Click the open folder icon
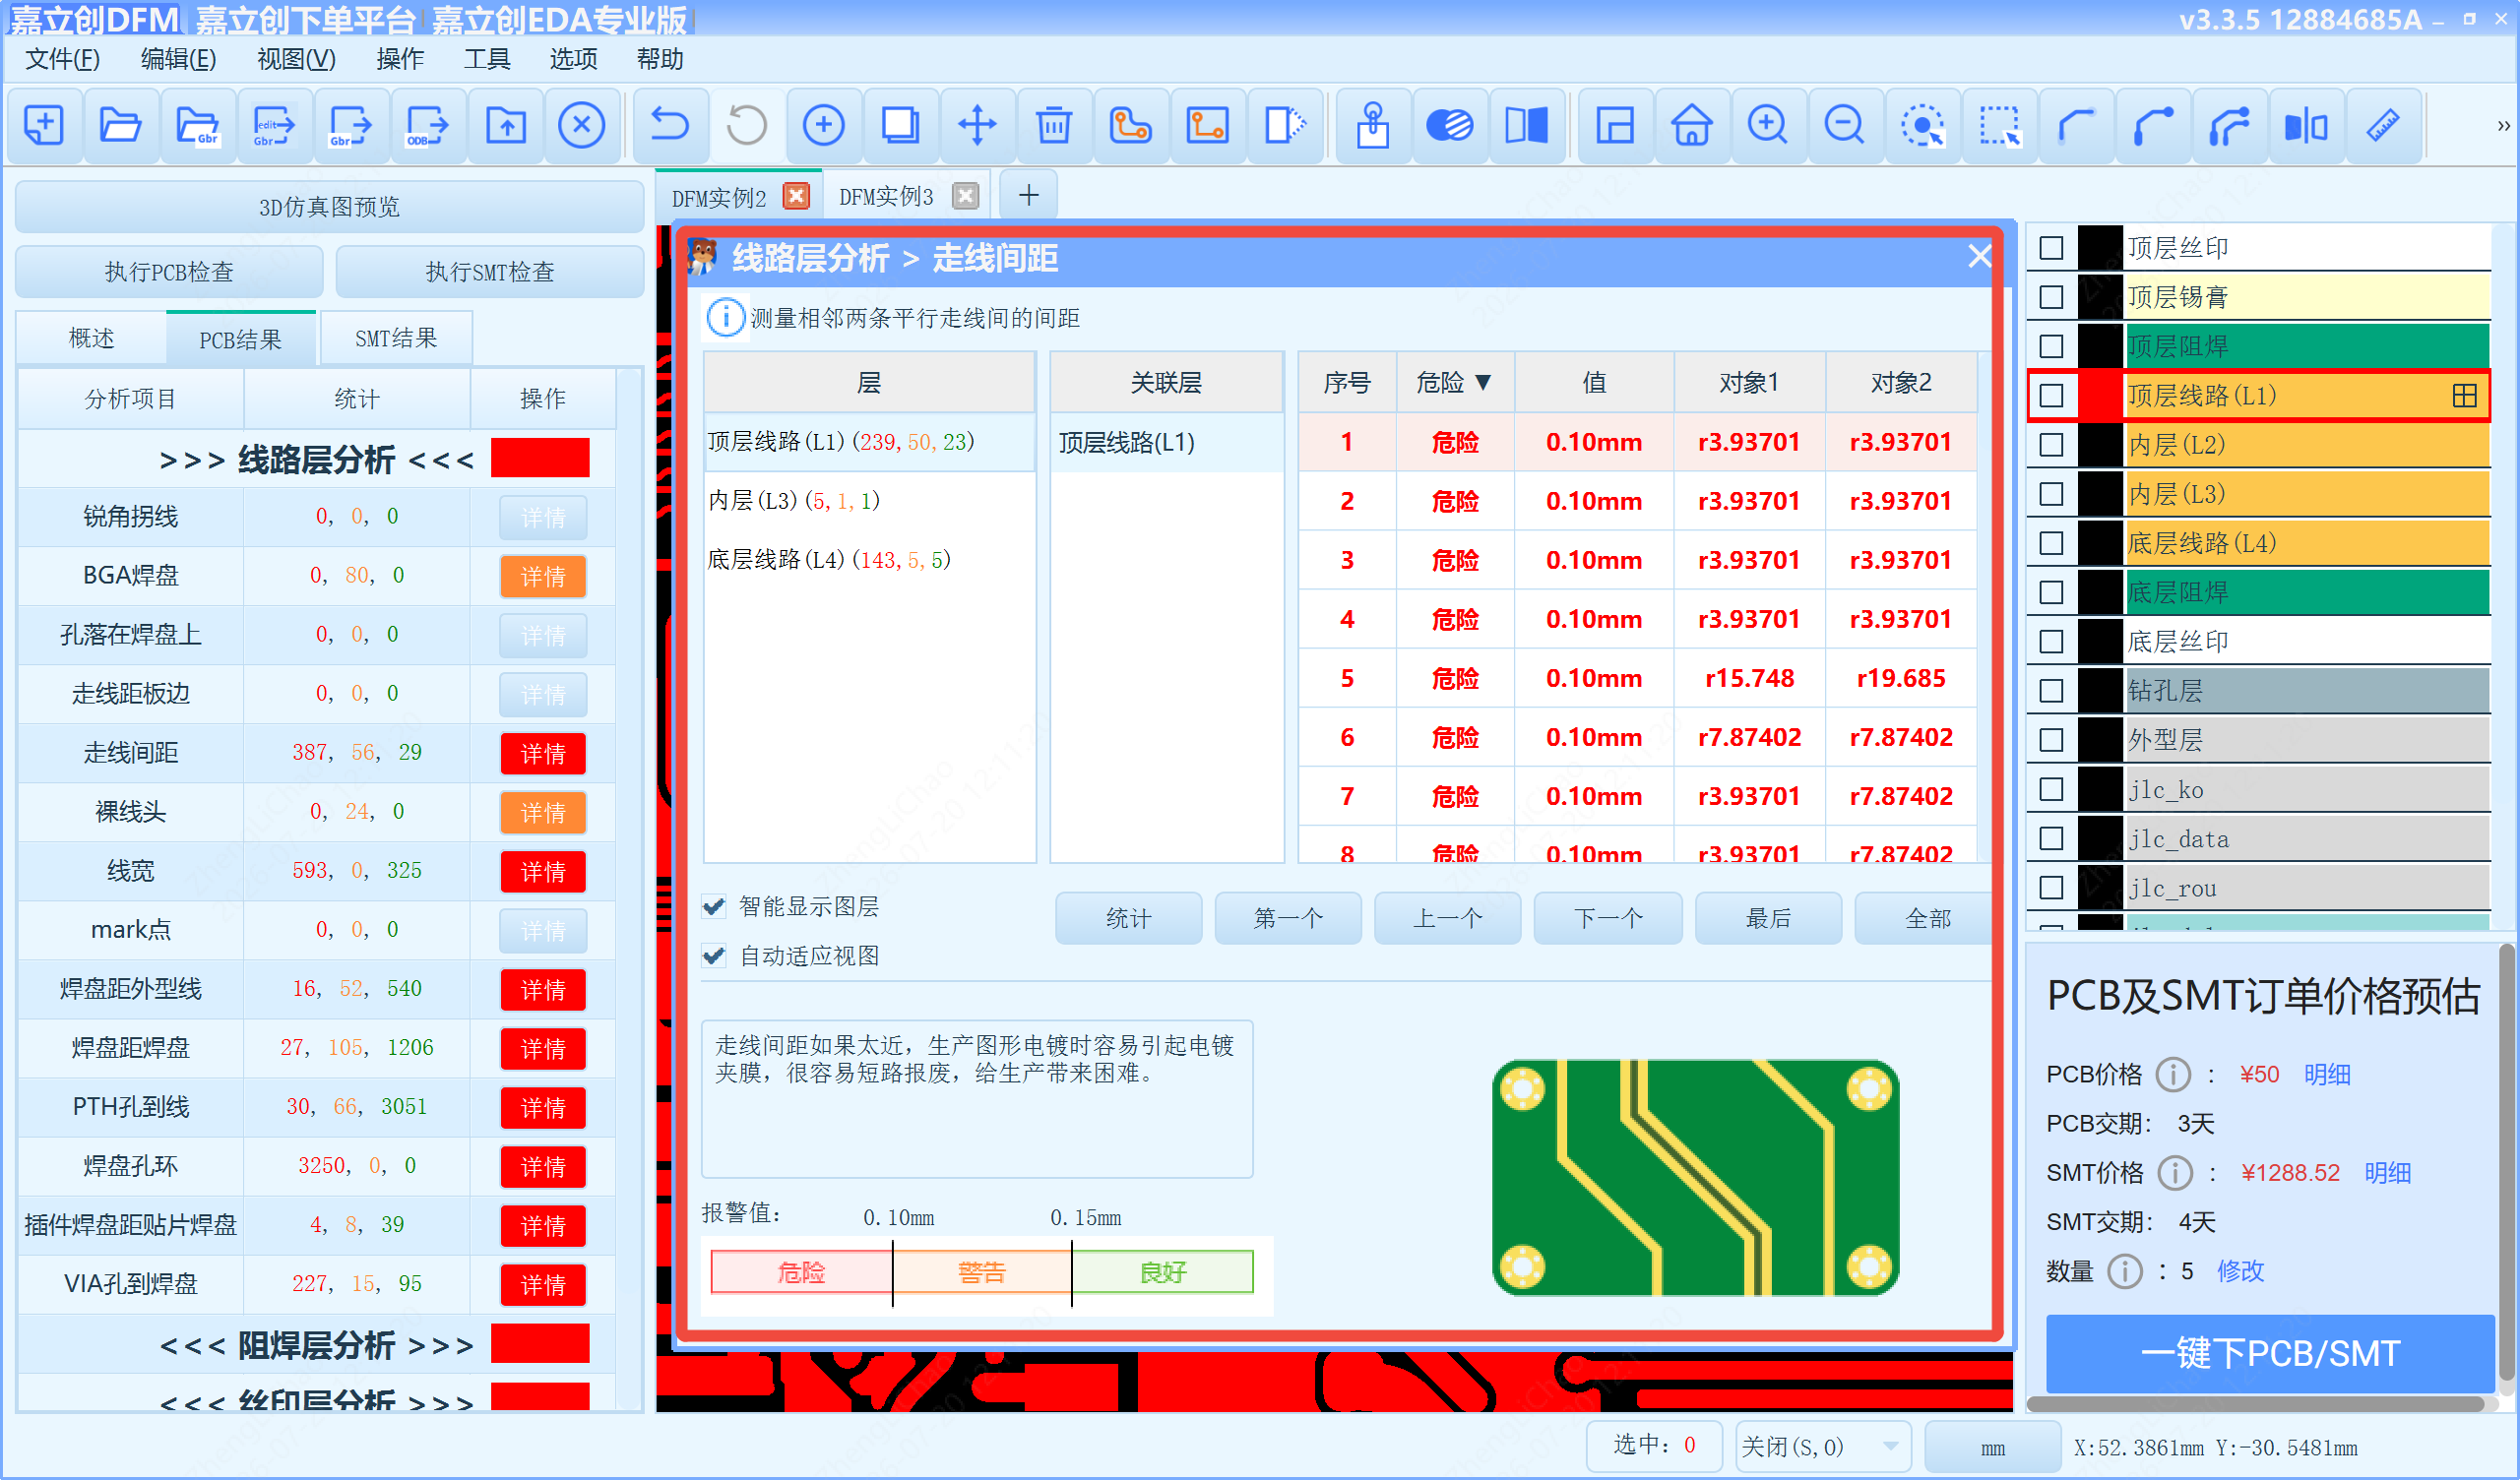 point(121,126)
